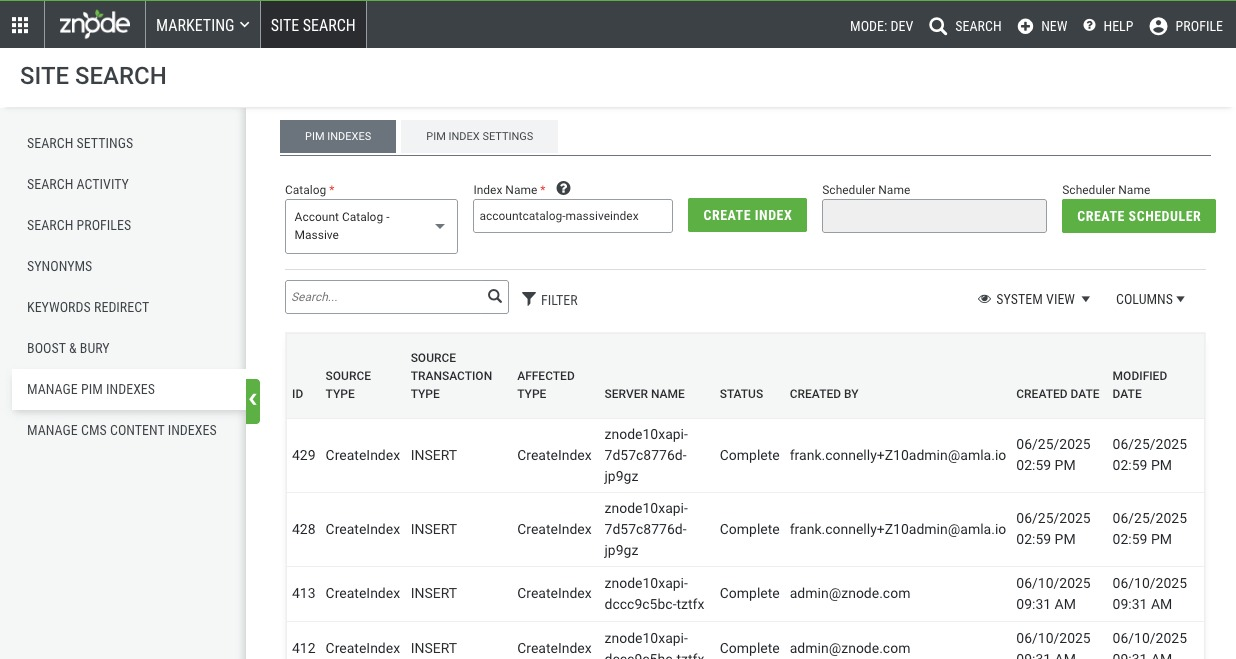Click the New label in header
This screenshot has width=1236, height=659.
pos(1054,27)
